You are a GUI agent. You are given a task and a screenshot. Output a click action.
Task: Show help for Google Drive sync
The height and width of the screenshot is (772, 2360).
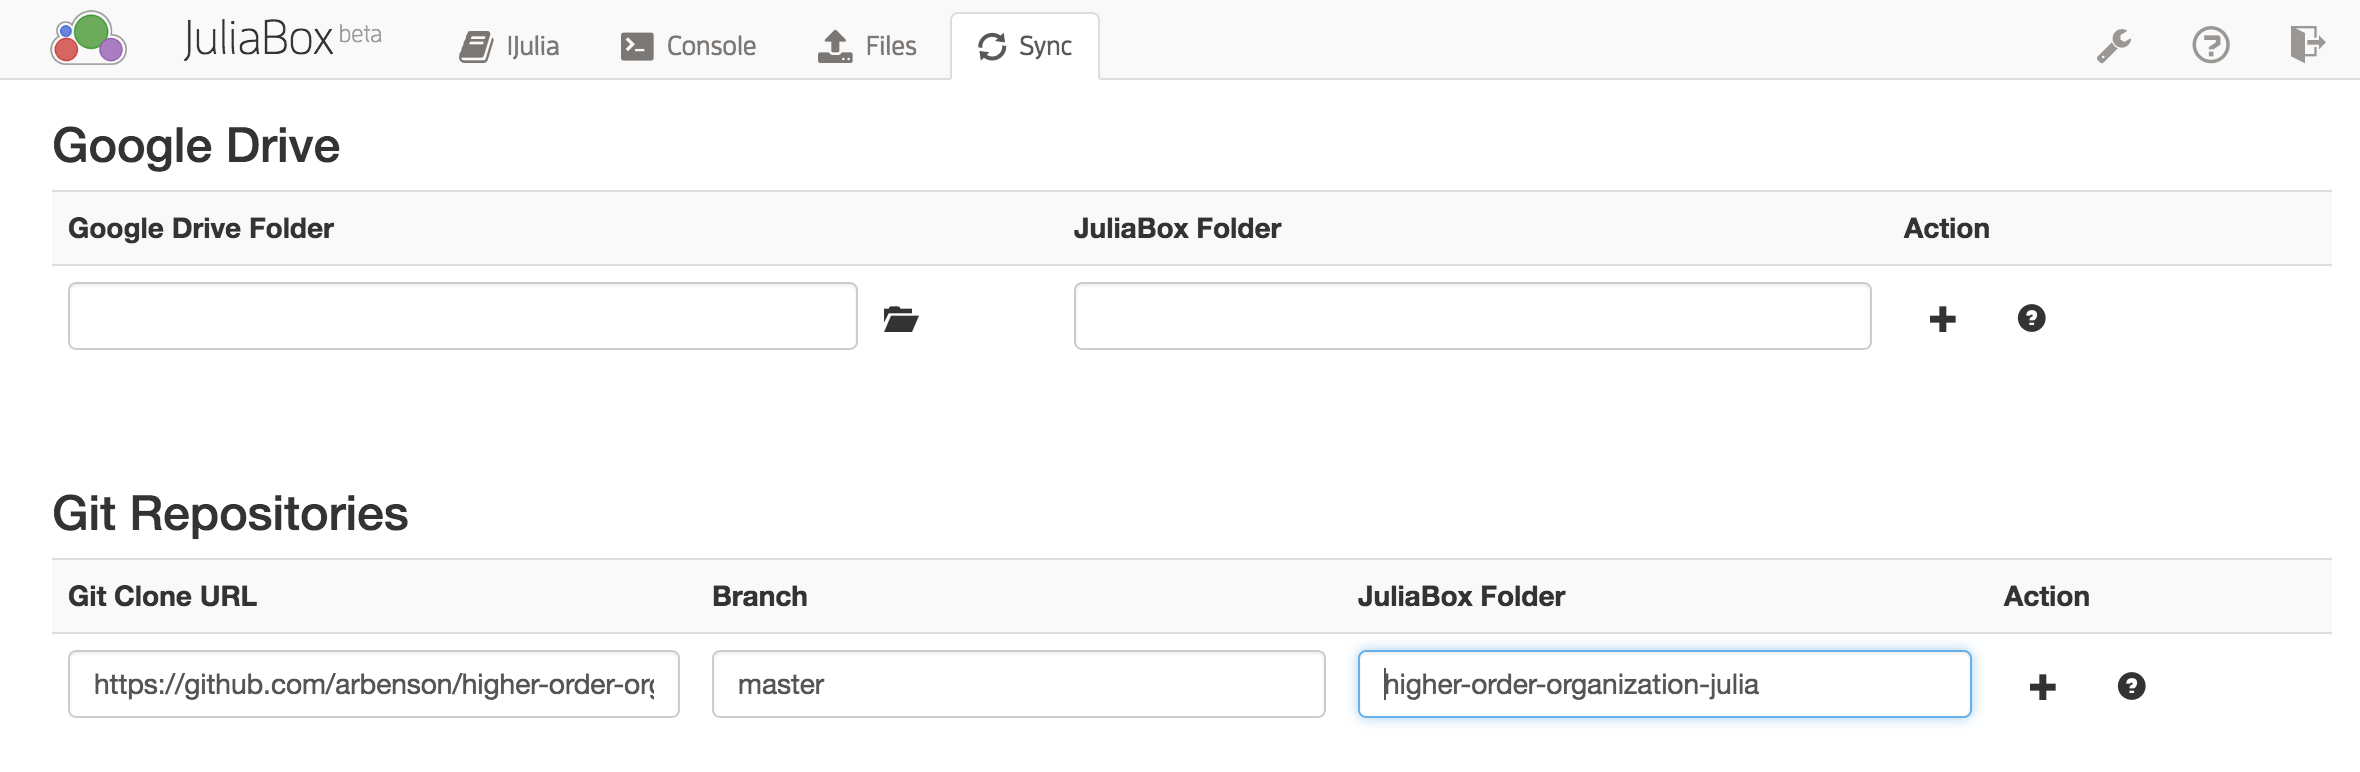[x=2031, y=318]
